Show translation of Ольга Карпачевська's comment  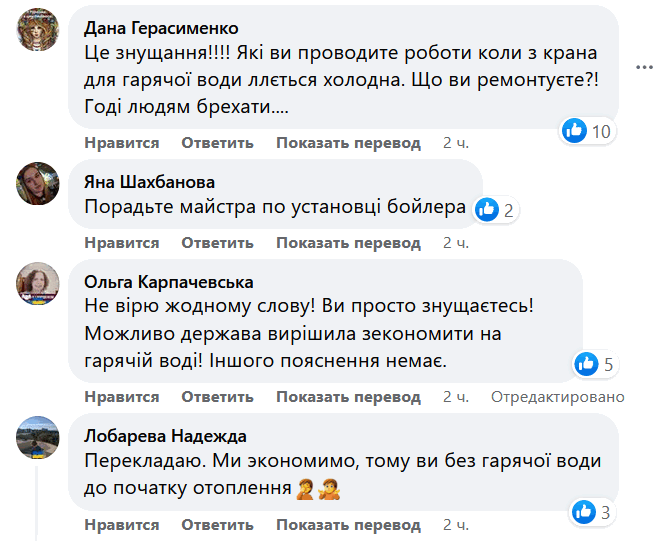[x=349, y=397]
